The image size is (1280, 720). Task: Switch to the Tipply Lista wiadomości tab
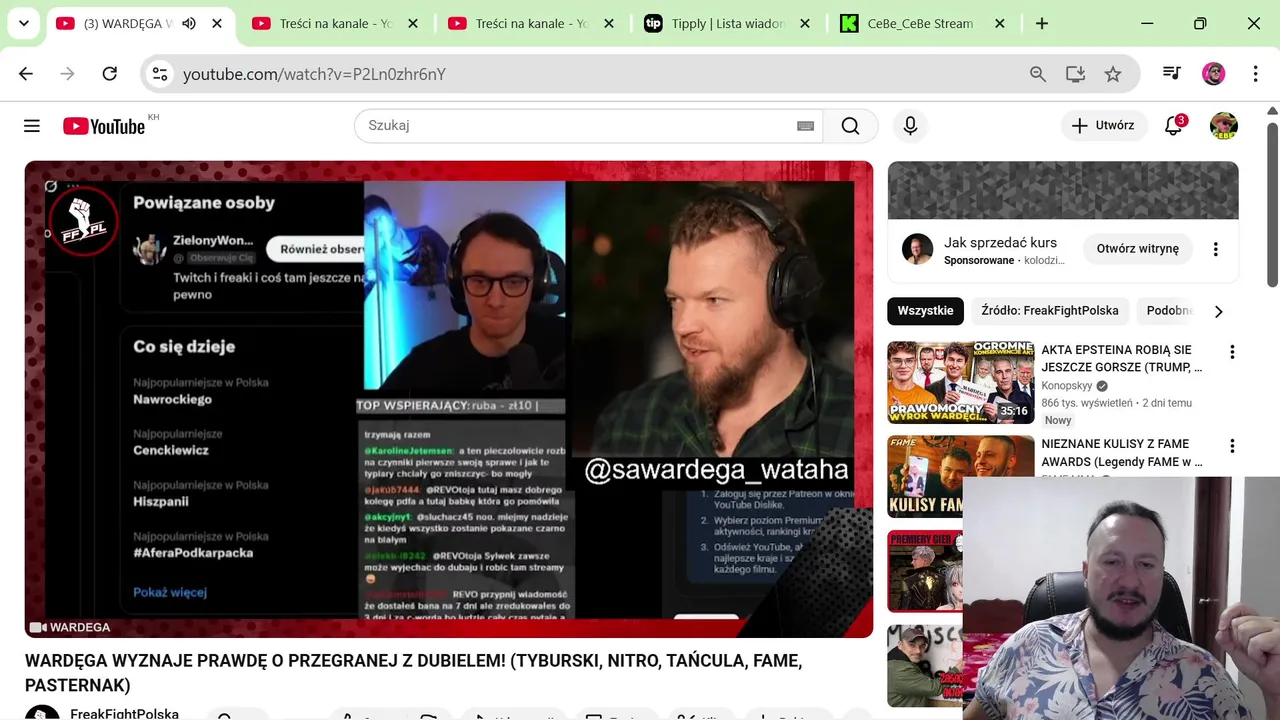point(729,23)
